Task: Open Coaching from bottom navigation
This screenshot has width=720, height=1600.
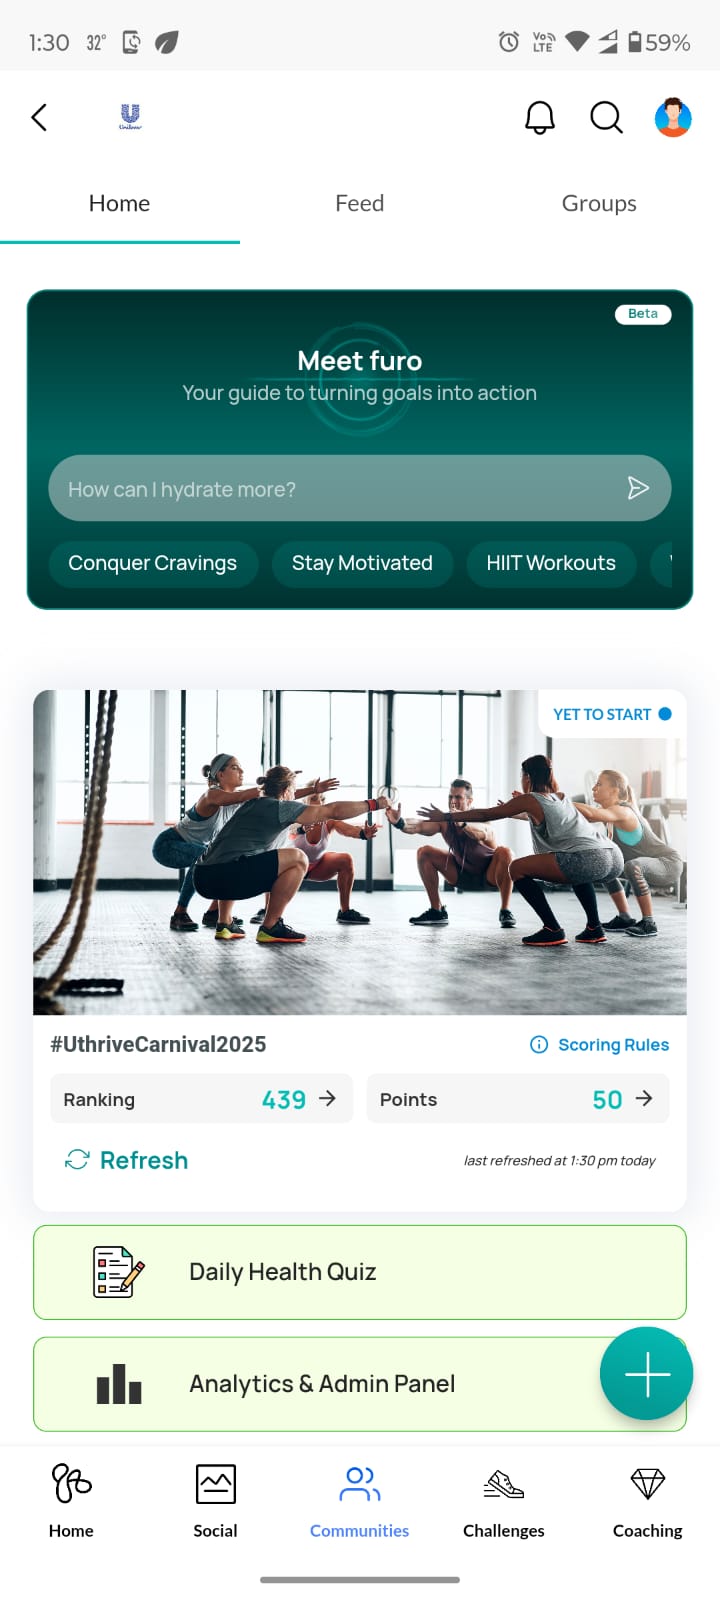Action: (x=648, y=1502)
